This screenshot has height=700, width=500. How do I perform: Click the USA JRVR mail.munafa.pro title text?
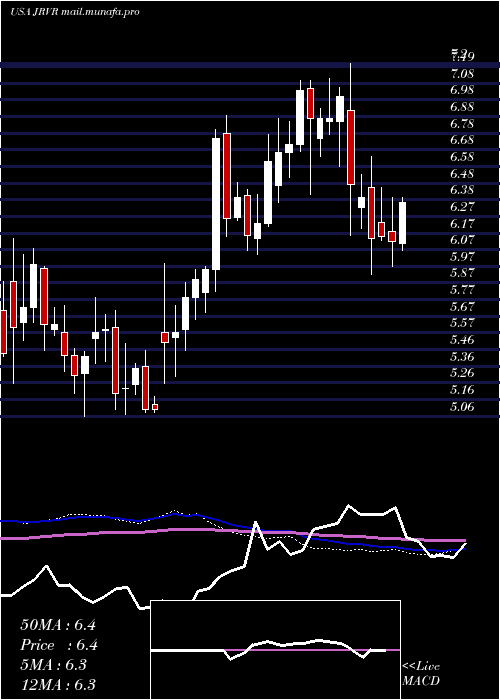tap(75, 12)
